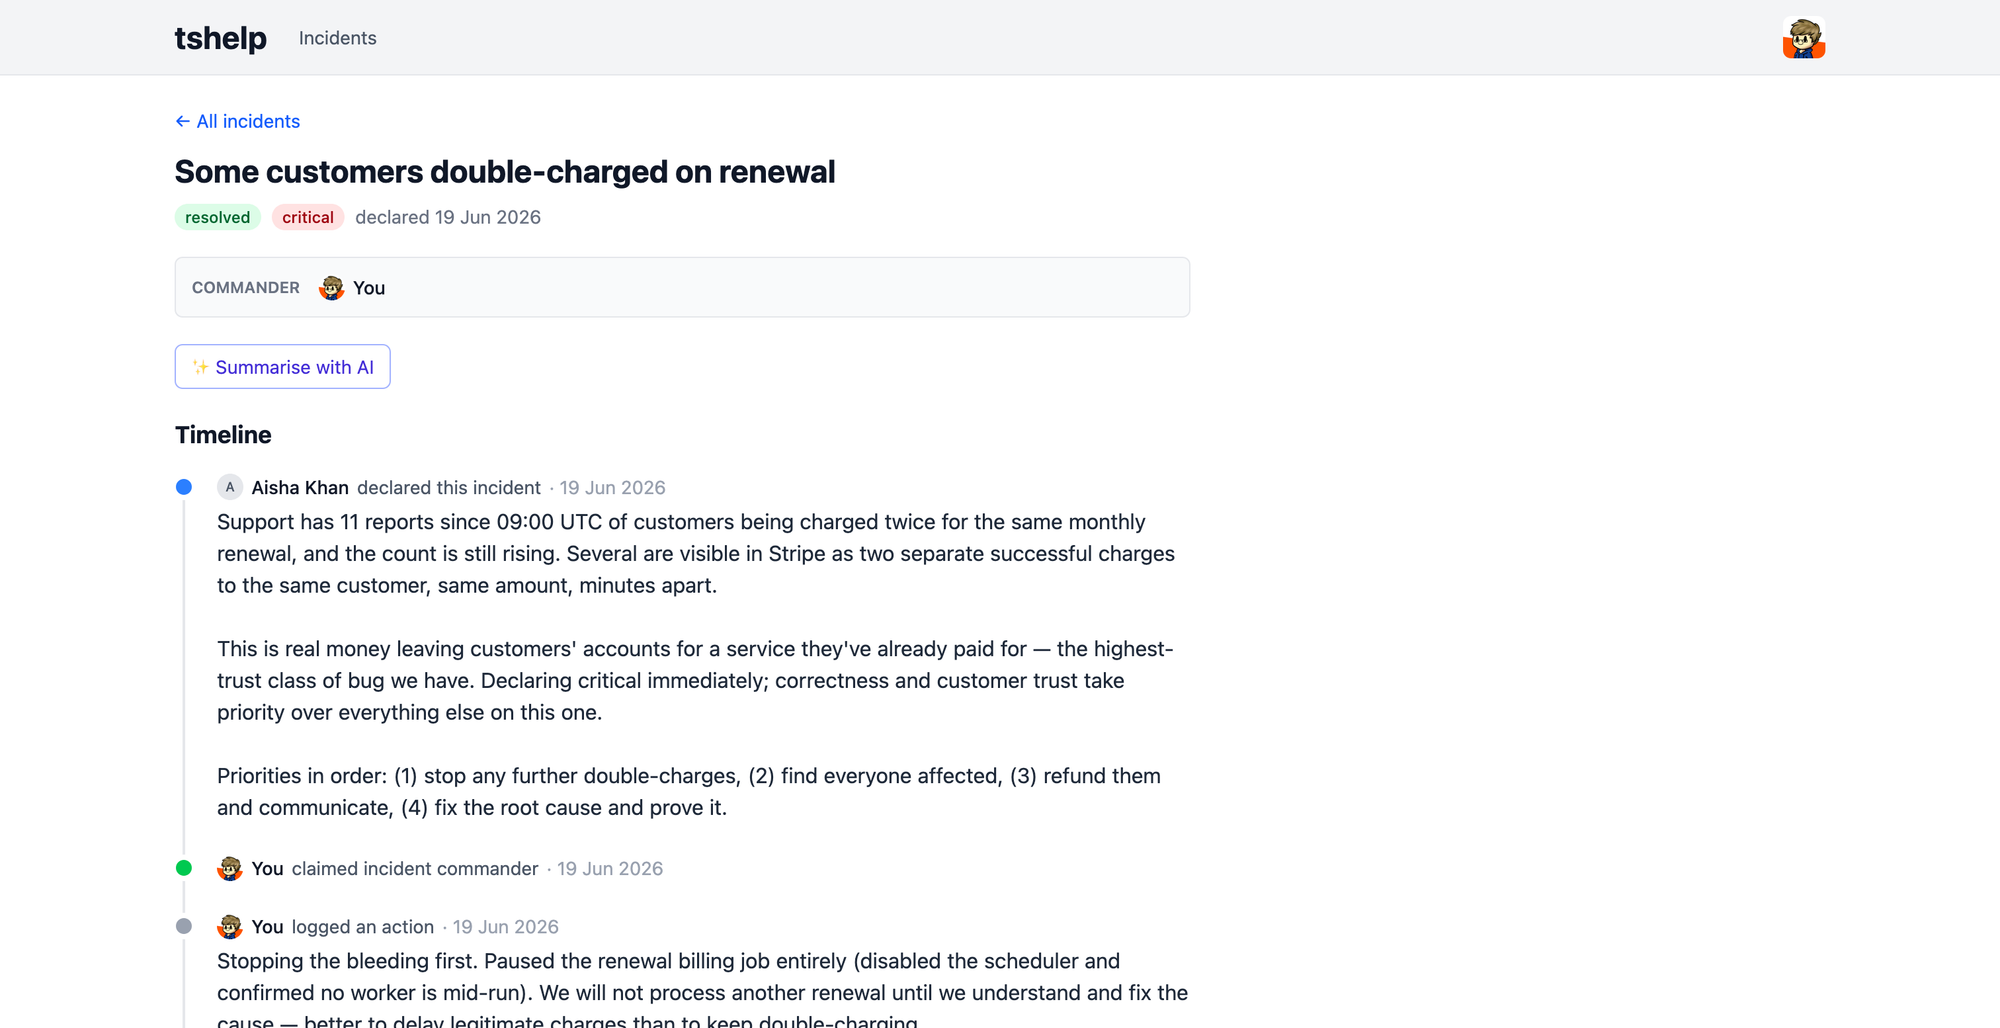Click the incident title heading
Screen dimensions: 2000x1028
point(505,171)
